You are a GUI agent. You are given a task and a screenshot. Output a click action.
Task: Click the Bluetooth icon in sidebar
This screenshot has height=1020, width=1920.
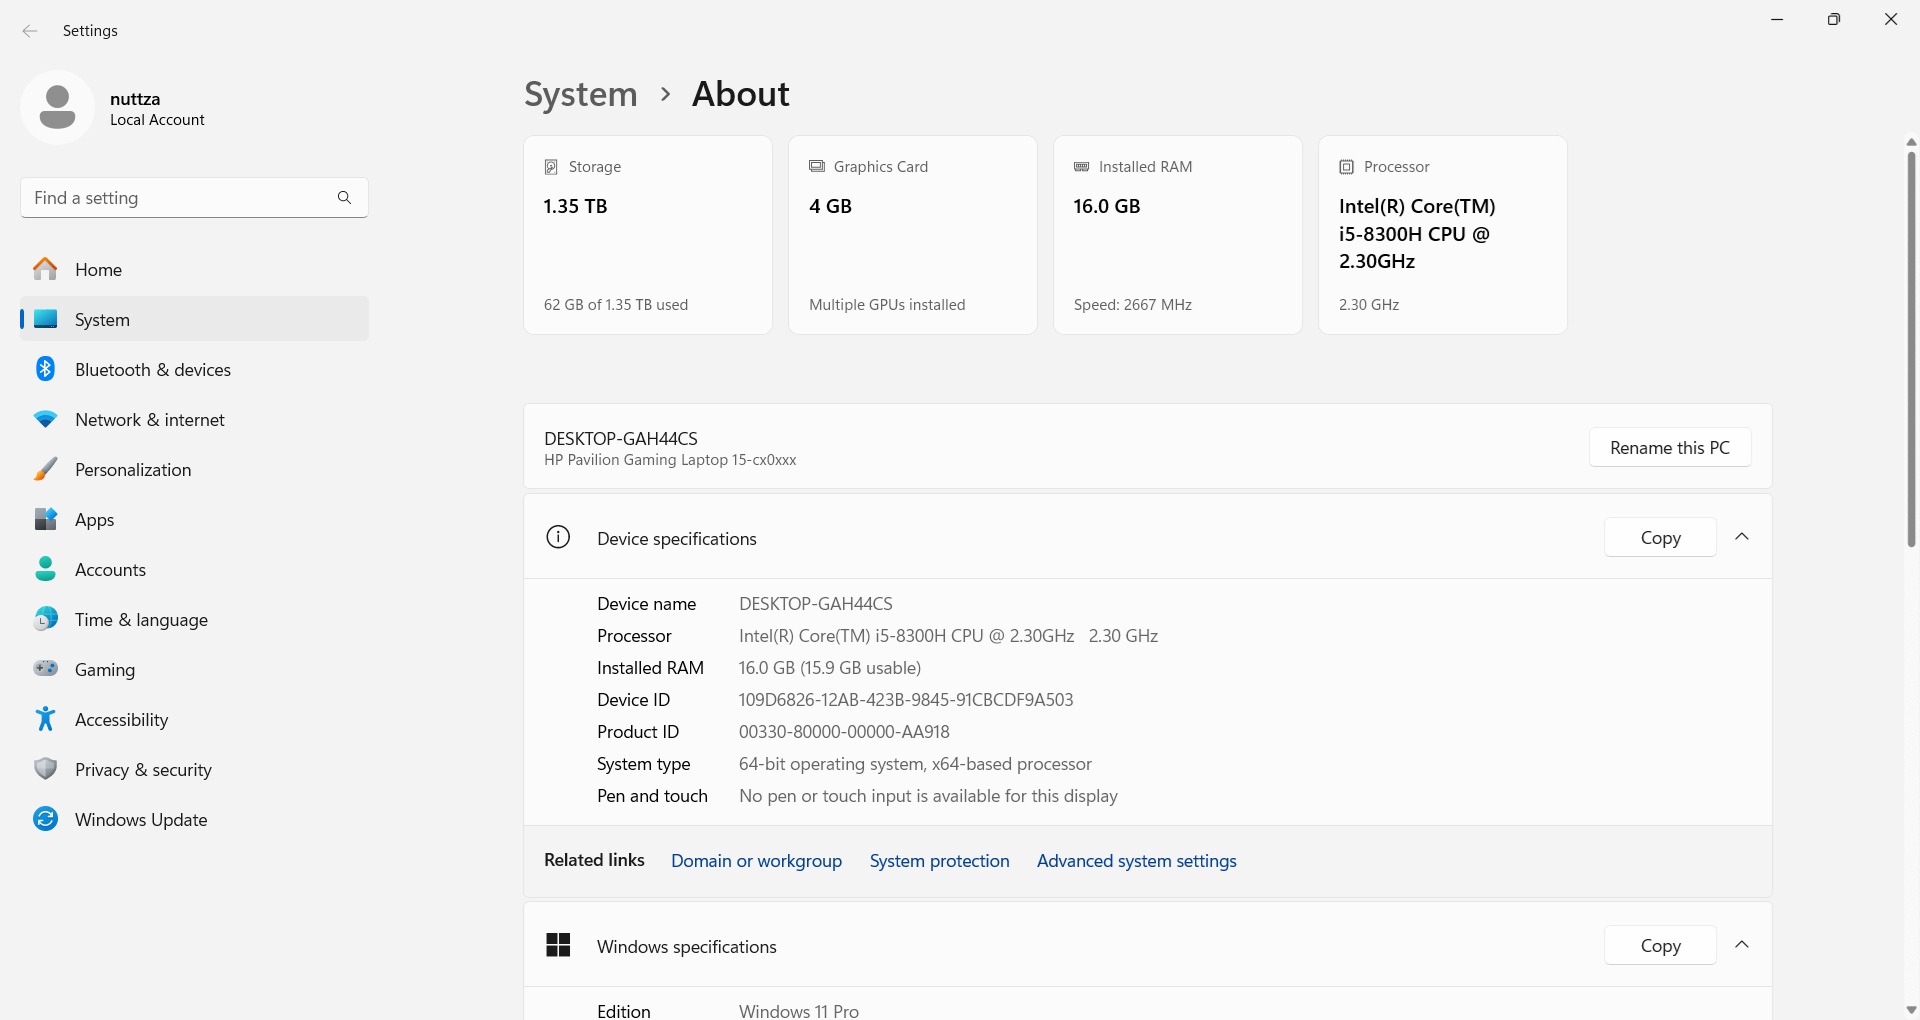pos(45,369)
